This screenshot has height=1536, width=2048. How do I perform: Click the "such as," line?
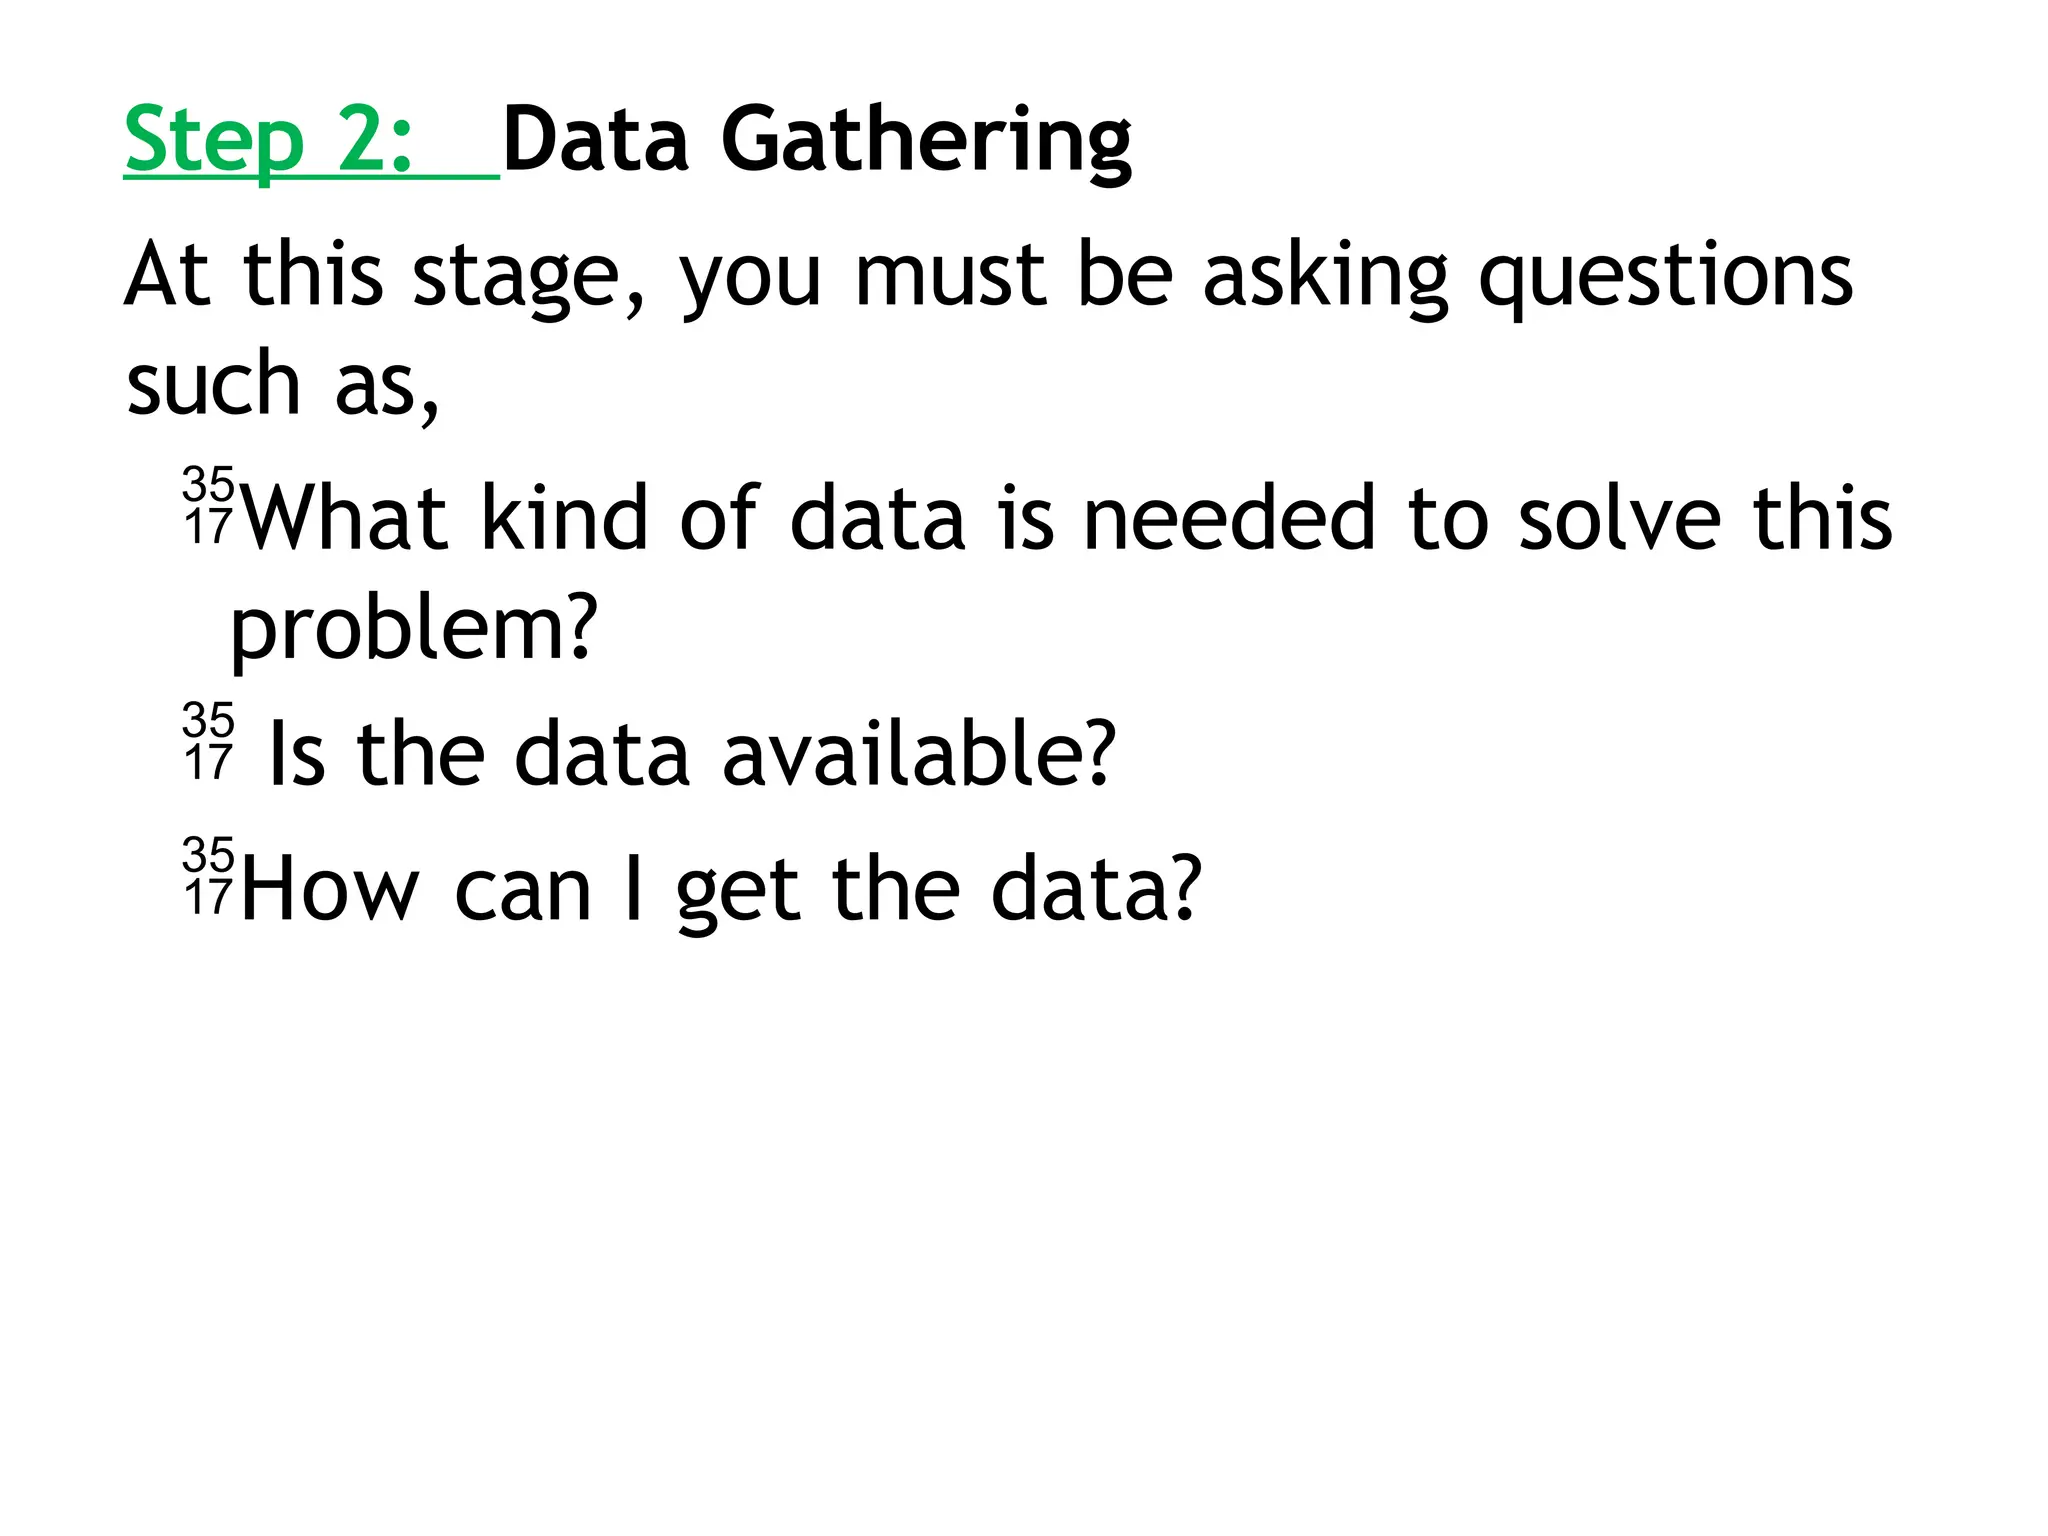283,384
